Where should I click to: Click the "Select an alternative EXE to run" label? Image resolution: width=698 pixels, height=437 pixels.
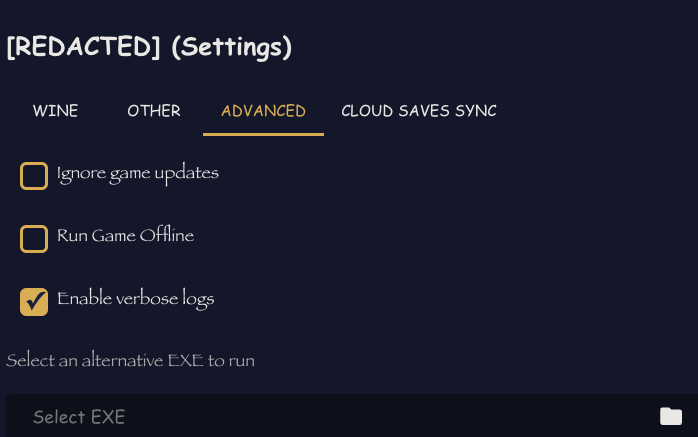pos(130,360)
